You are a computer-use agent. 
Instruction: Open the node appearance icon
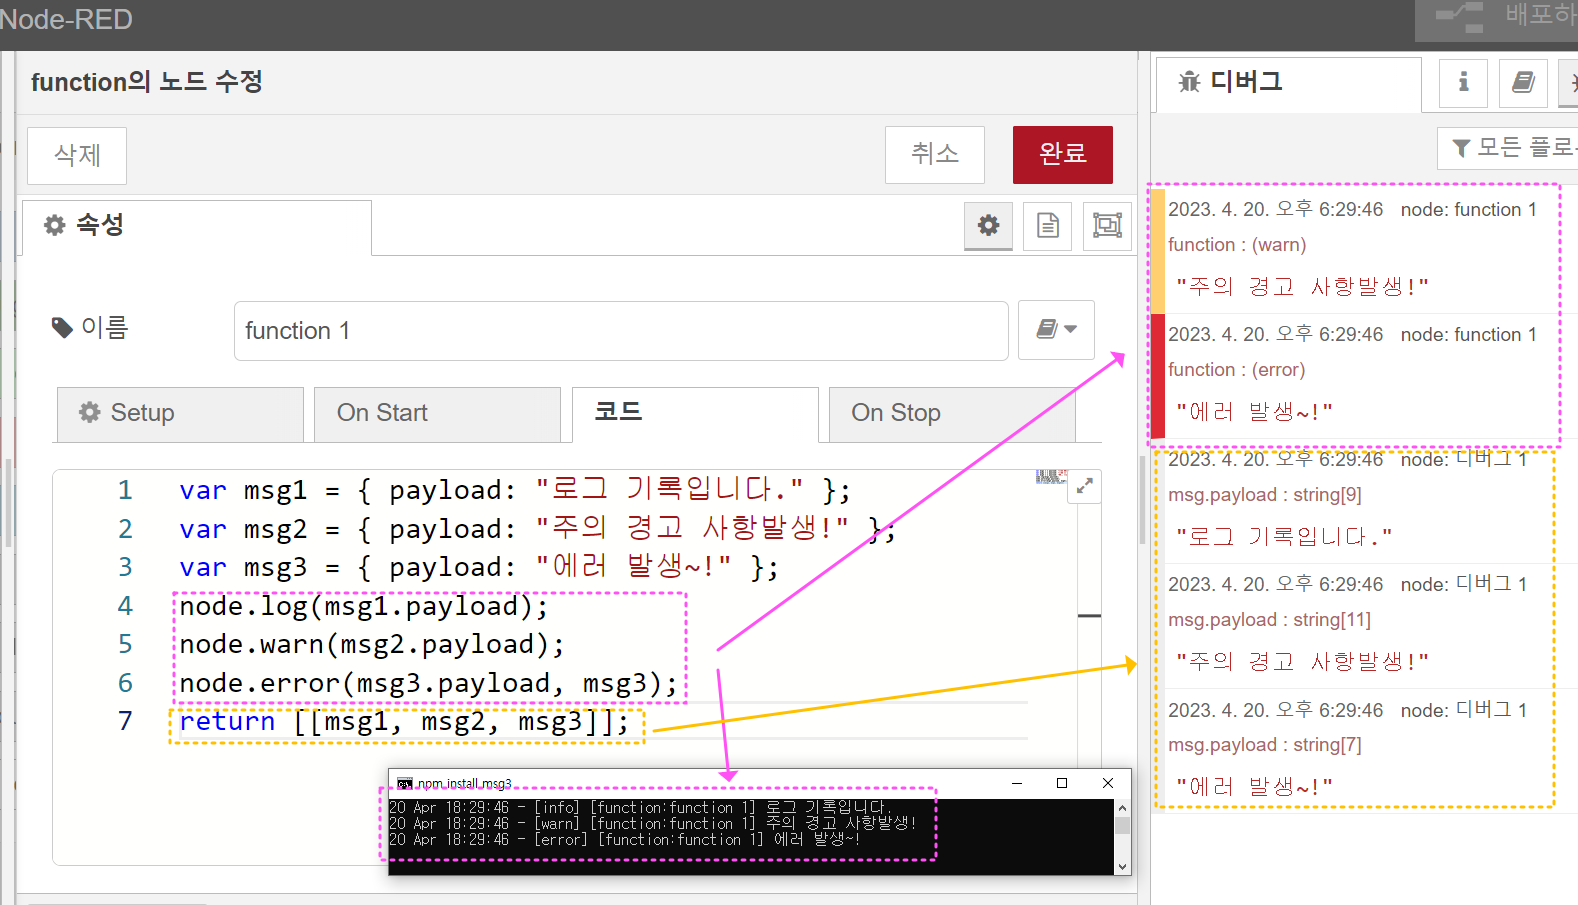pyautogui.click(x=1107, y=225)
